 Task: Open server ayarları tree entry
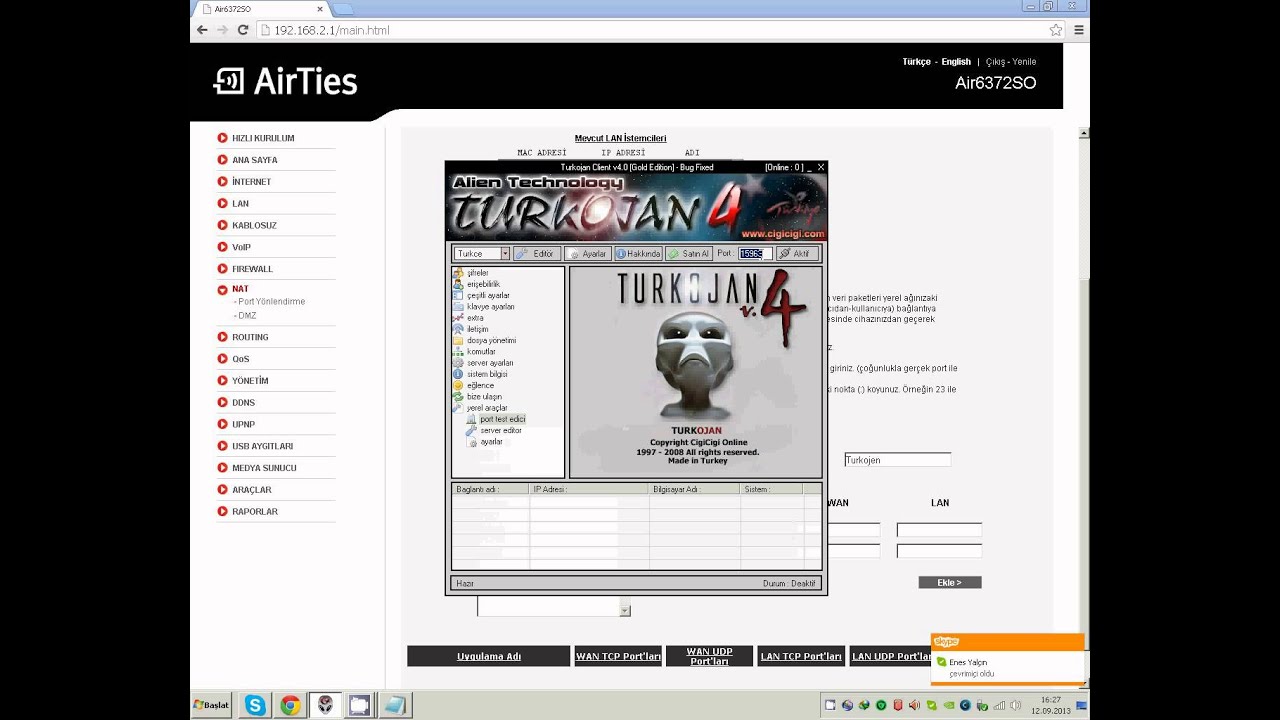pos(490,363)
